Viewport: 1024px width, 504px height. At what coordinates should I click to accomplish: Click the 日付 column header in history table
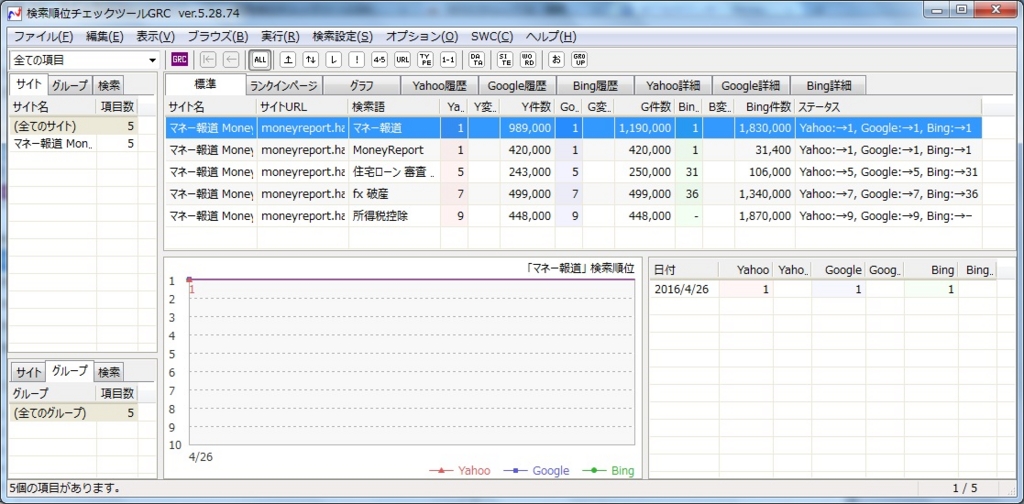point(684,269)
